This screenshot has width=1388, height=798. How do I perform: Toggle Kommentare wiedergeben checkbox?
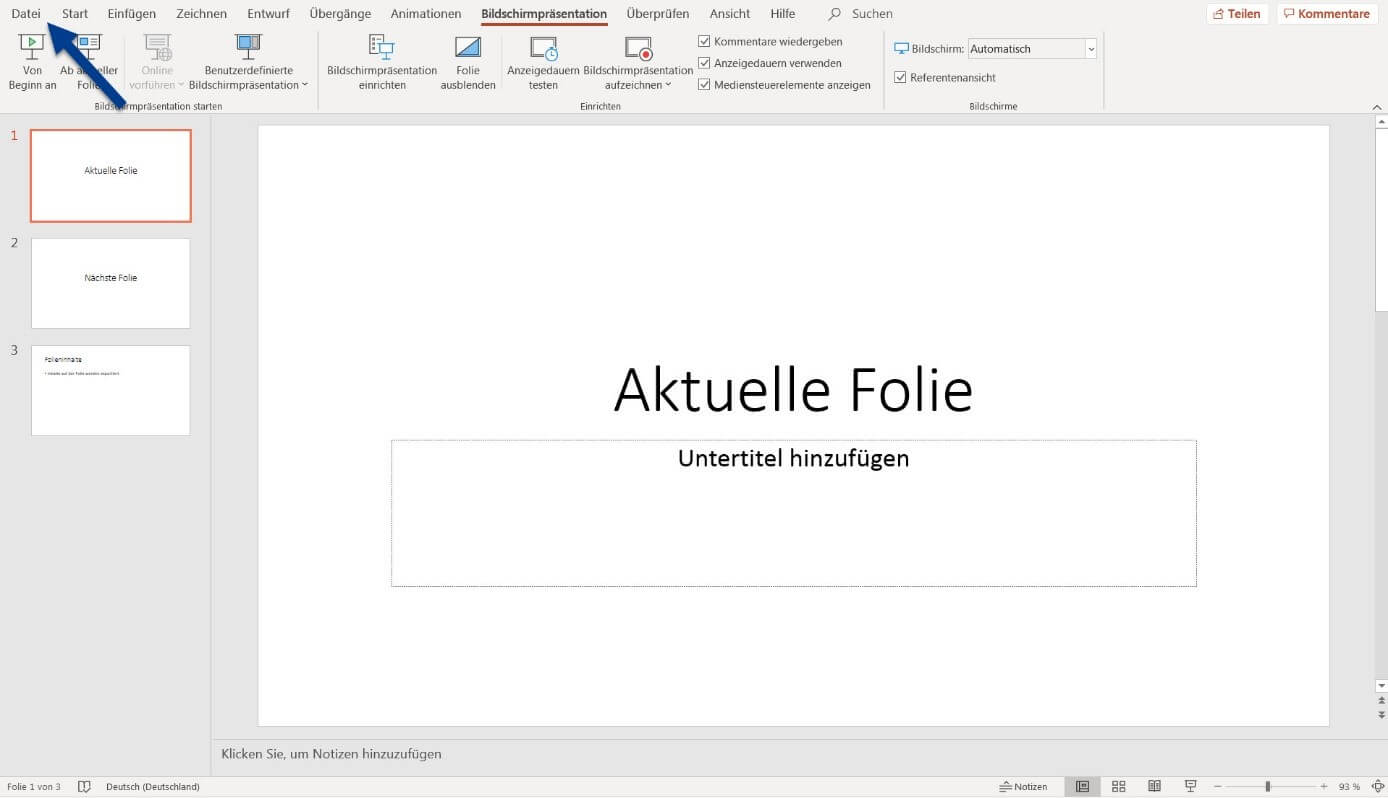coord(704,42)
